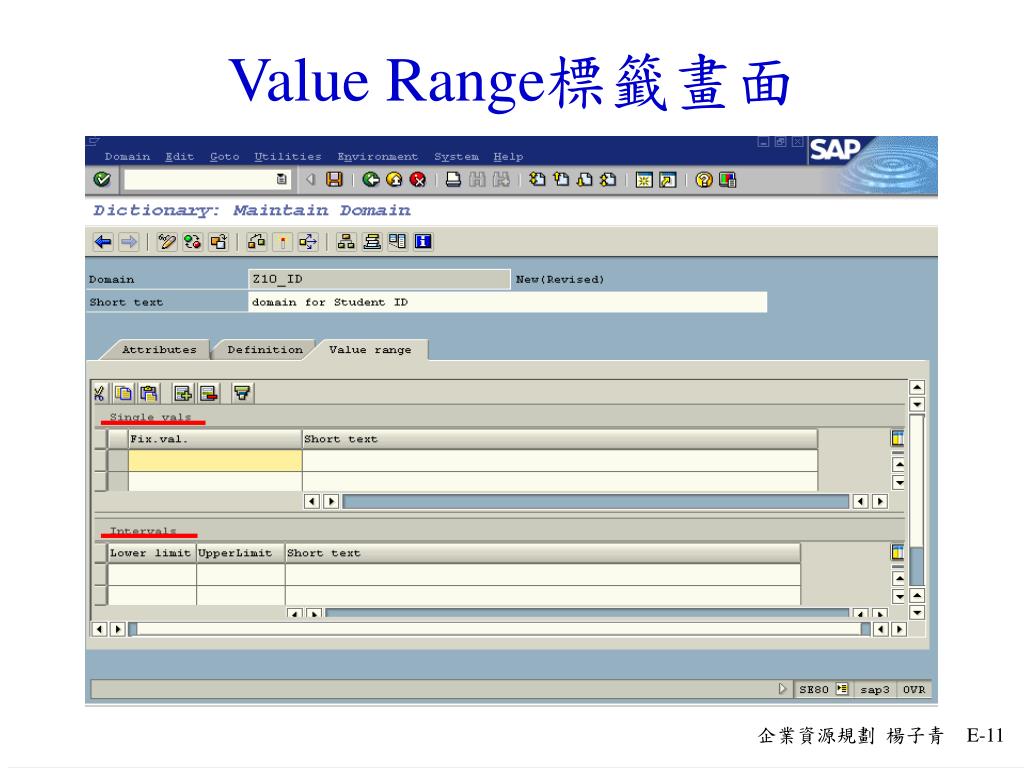Viewport: 1024px width, 768px height.
Task: Open the Edit menu
Action: pyautogui.click(x=180, y=157)
